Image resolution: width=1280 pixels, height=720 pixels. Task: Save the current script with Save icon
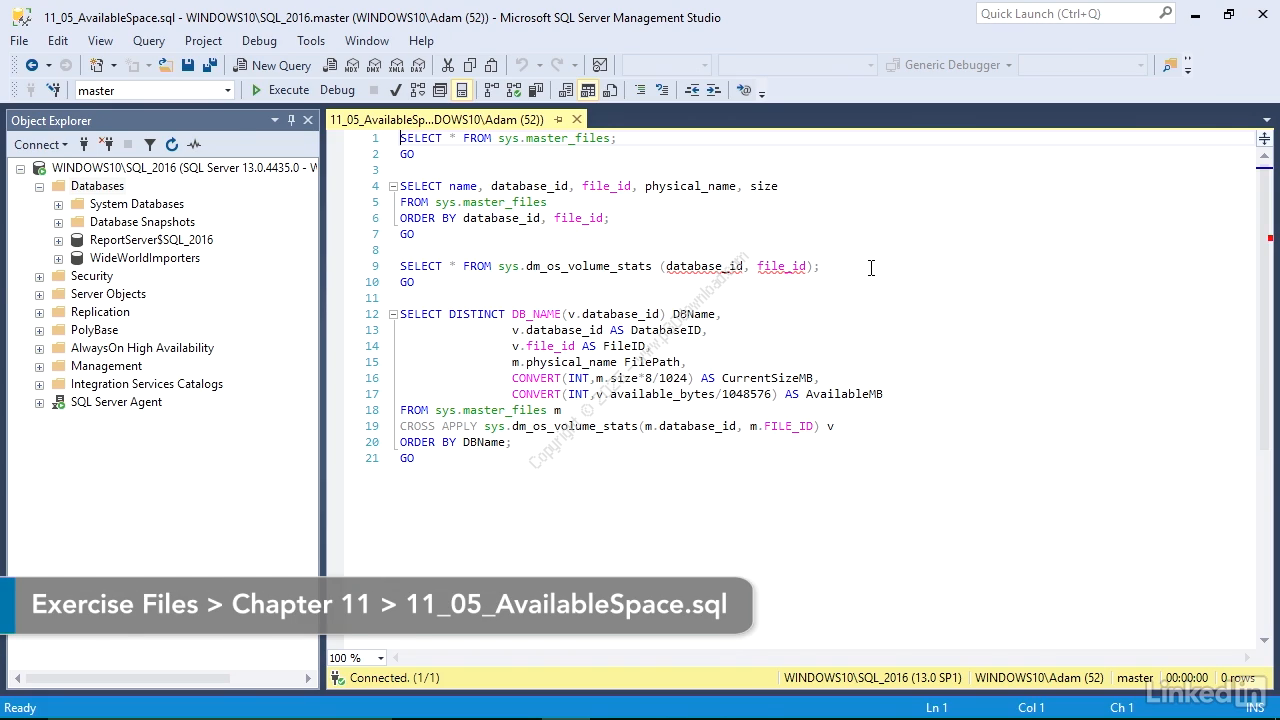187,65
